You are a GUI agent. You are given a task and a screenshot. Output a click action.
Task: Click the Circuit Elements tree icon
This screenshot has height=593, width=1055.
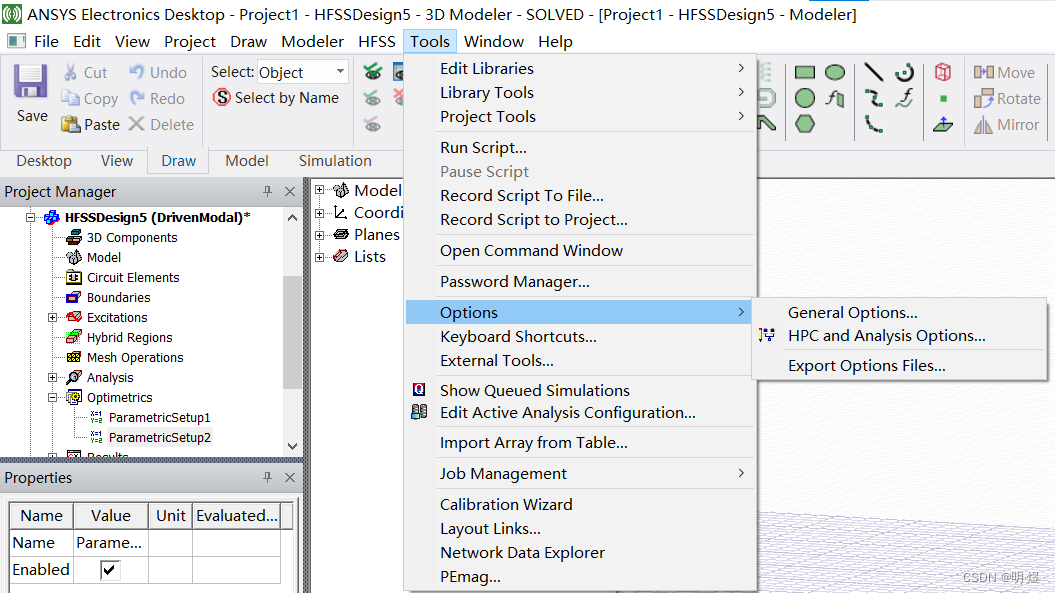pyautogui.click(x=74, y=277)
